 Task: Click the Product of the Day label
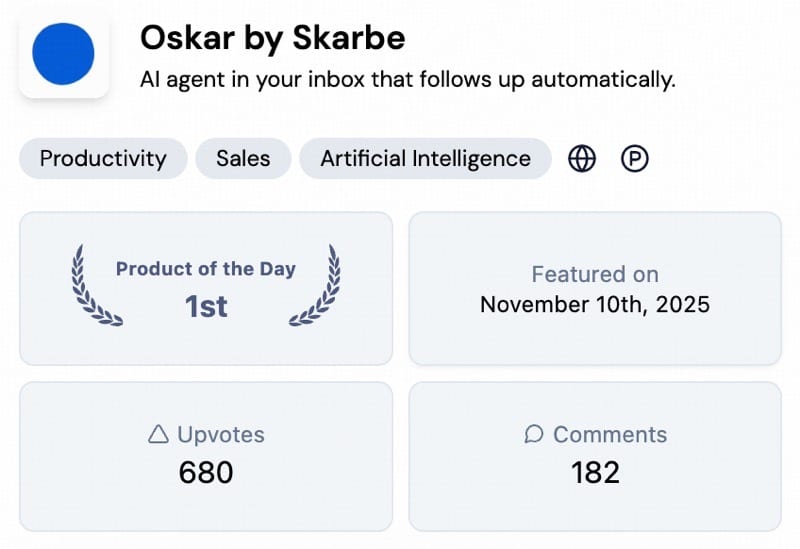pos(206,269)
